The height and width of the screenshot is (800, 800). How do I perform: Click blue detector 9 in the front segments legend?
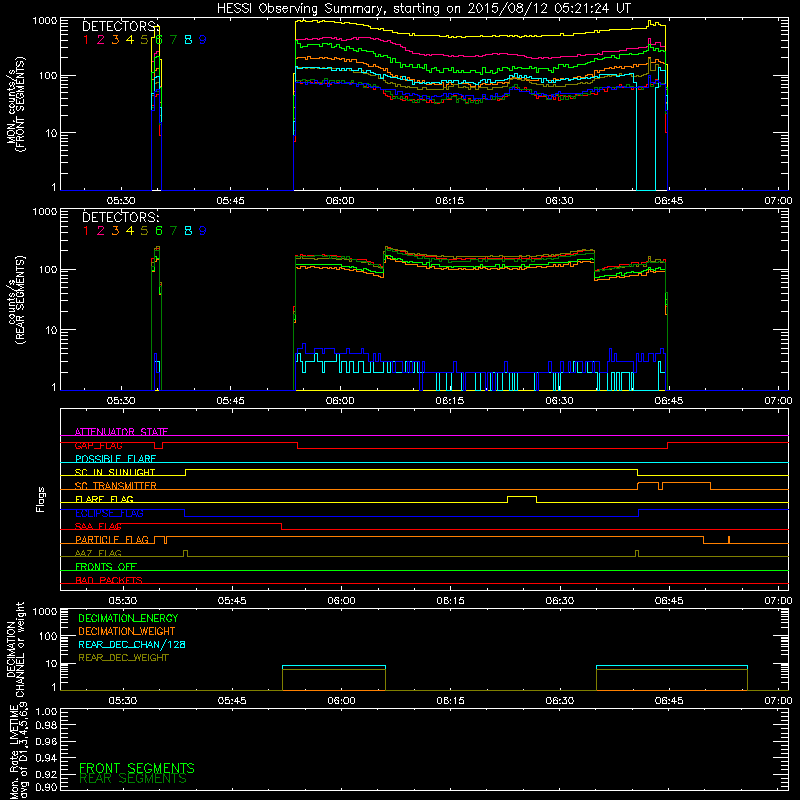coord(203,40)
